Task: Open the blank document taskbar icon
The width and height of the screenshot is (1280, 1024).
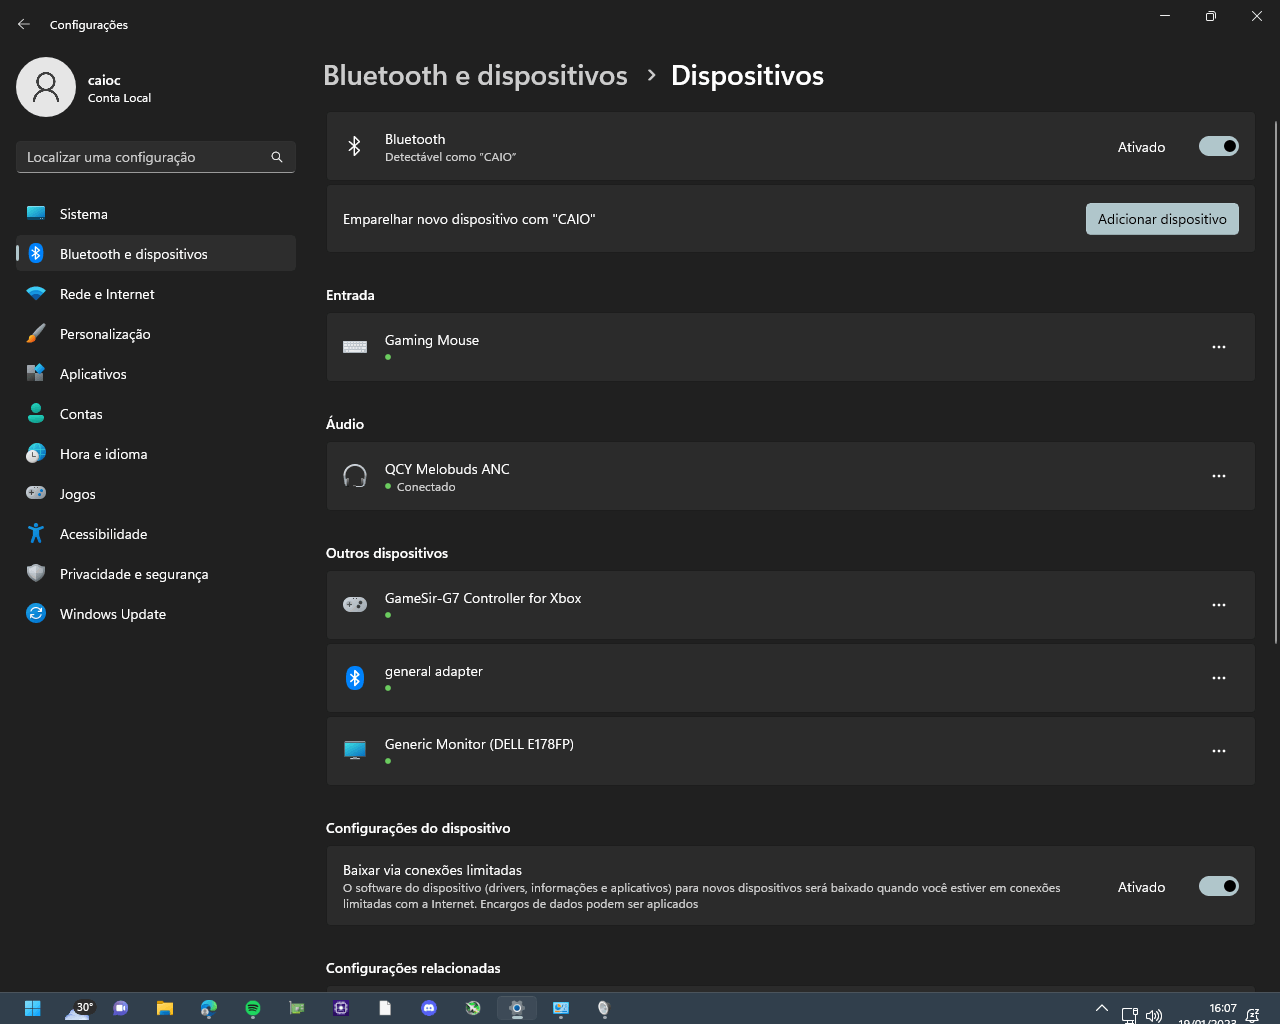Action: click(385, 1008)
